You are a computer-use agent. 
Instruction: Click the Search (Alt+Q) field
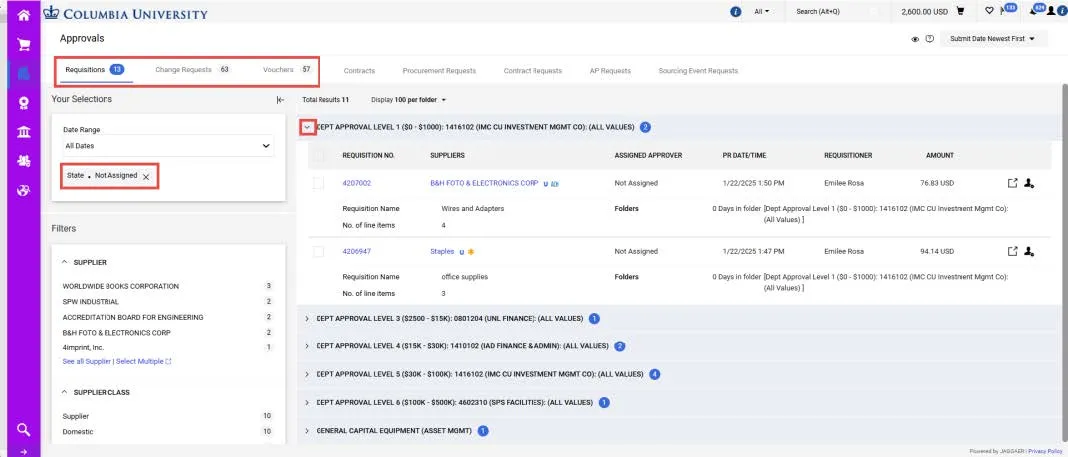click(839, 12)
